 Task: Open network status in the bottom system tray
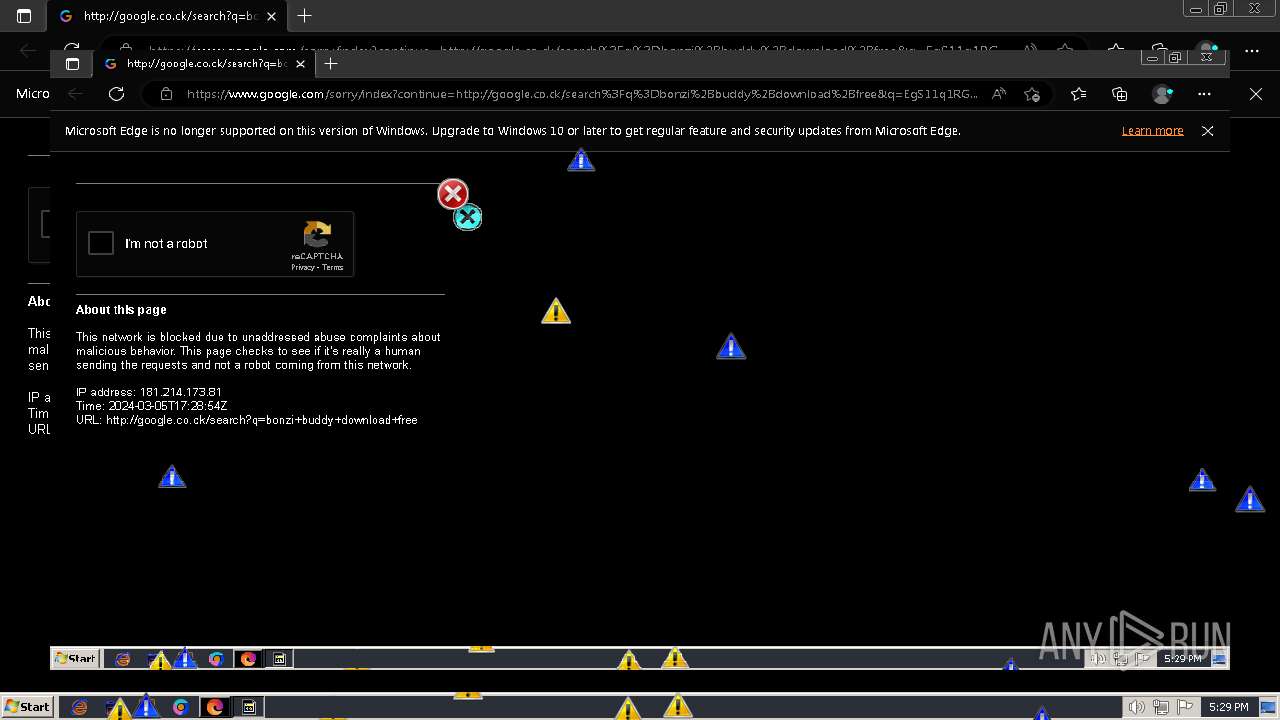click(1160, 707)
